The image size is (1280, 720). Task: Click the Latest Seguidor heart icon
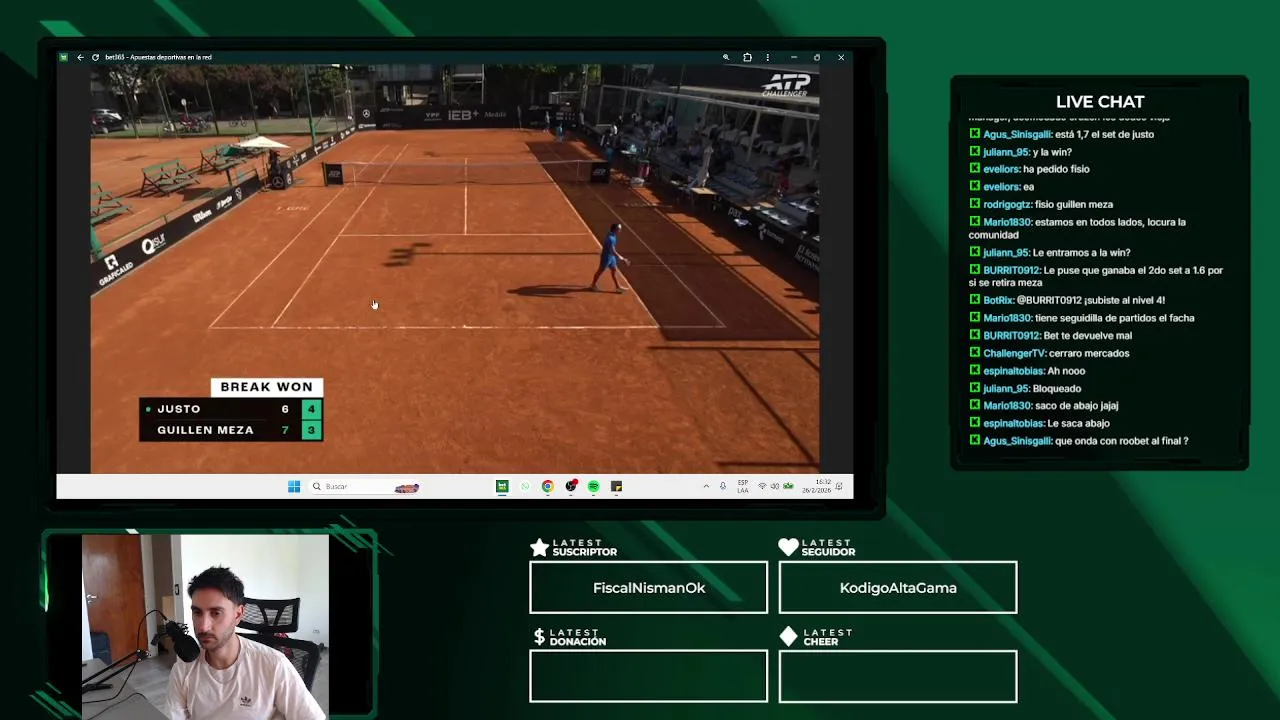788,547
